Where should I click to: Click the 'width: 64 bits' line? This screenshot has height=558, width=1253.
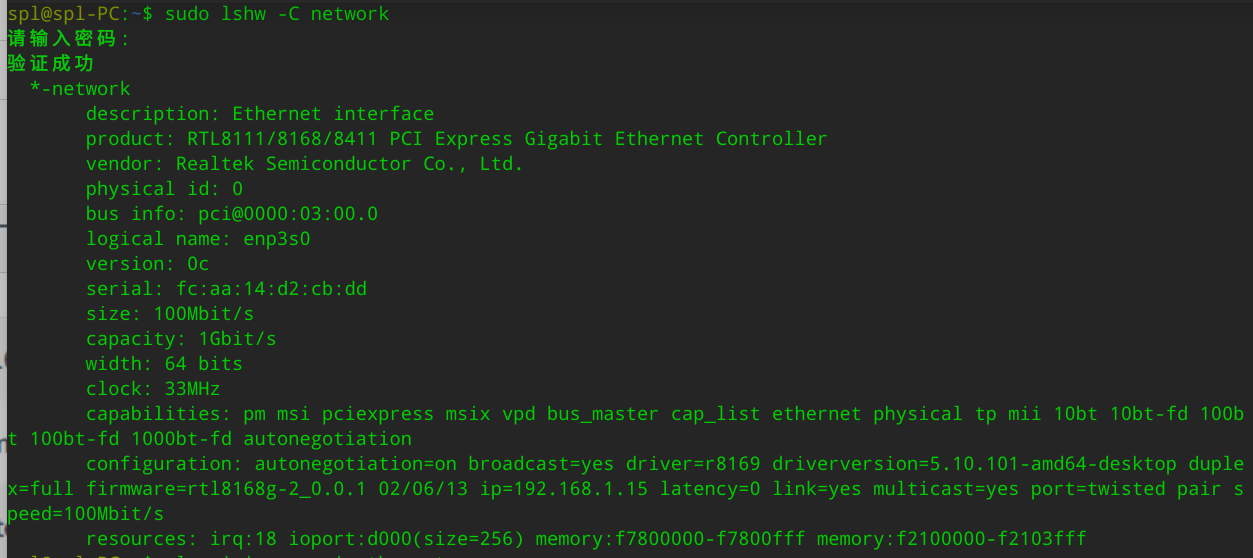[164, 364]
